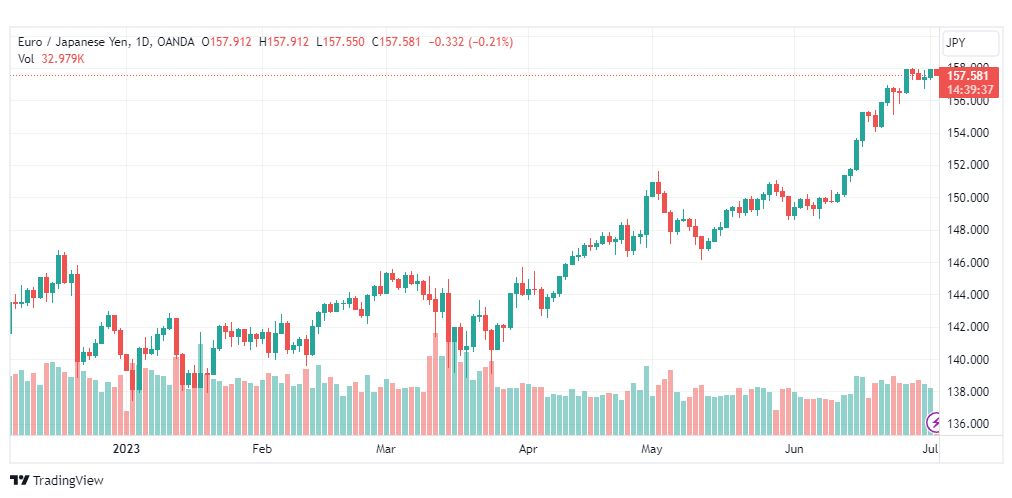
Task: Click the −0.332 (−0.21%) change value
Action: (471, 42)
